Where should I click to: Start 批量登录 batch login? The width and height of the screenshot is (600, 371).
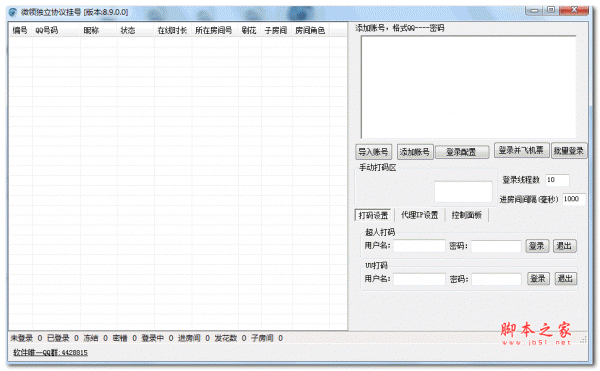[569, 151]
